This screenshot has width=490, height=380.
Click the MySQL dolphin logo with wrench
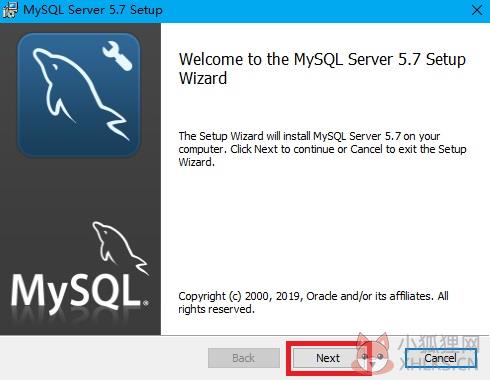click(79, 95)
